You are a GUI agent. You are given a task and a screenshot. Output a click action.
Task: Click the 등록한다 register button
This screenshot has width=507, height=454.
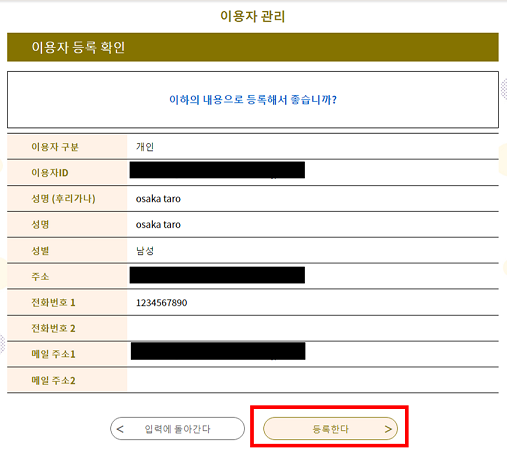pos(330,429)
